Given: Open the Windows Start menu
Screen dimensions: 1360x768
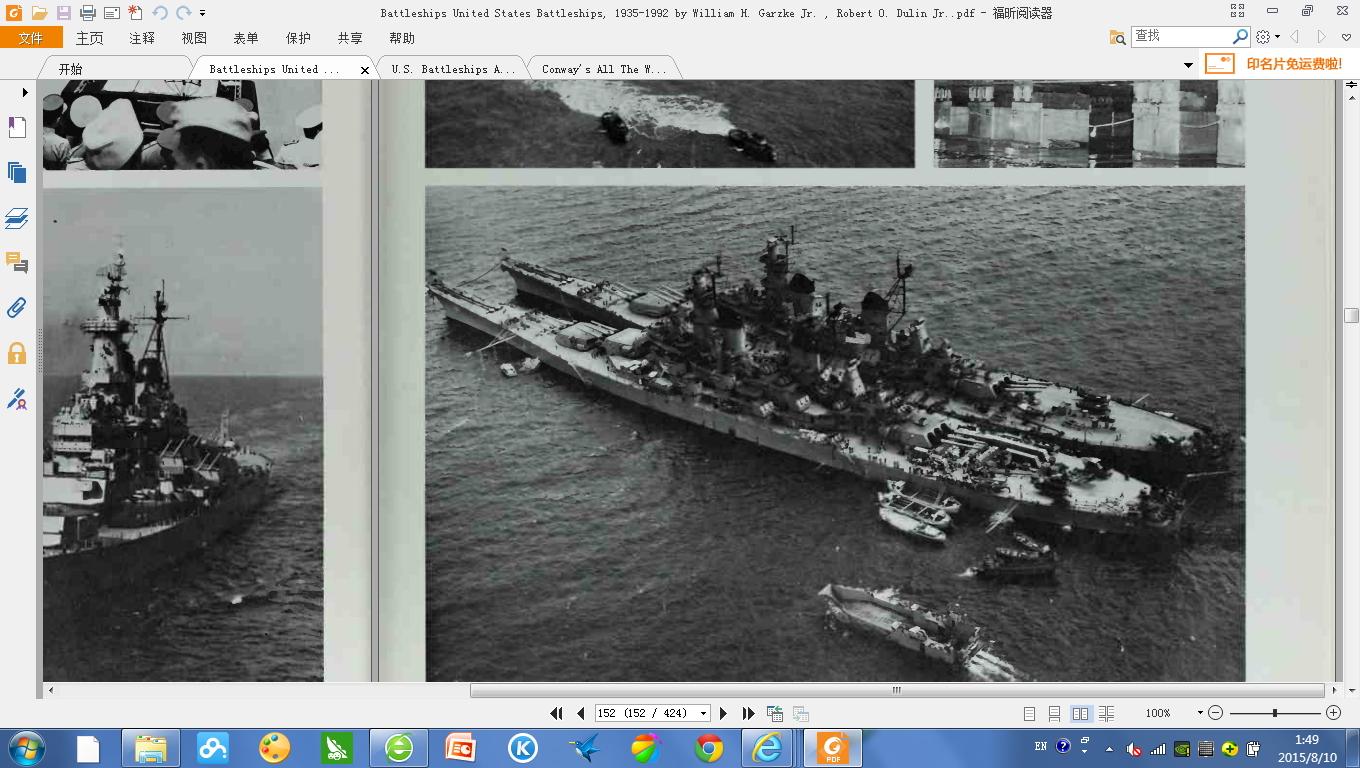Looking at the screenshot, I should [x=26, y=748].
